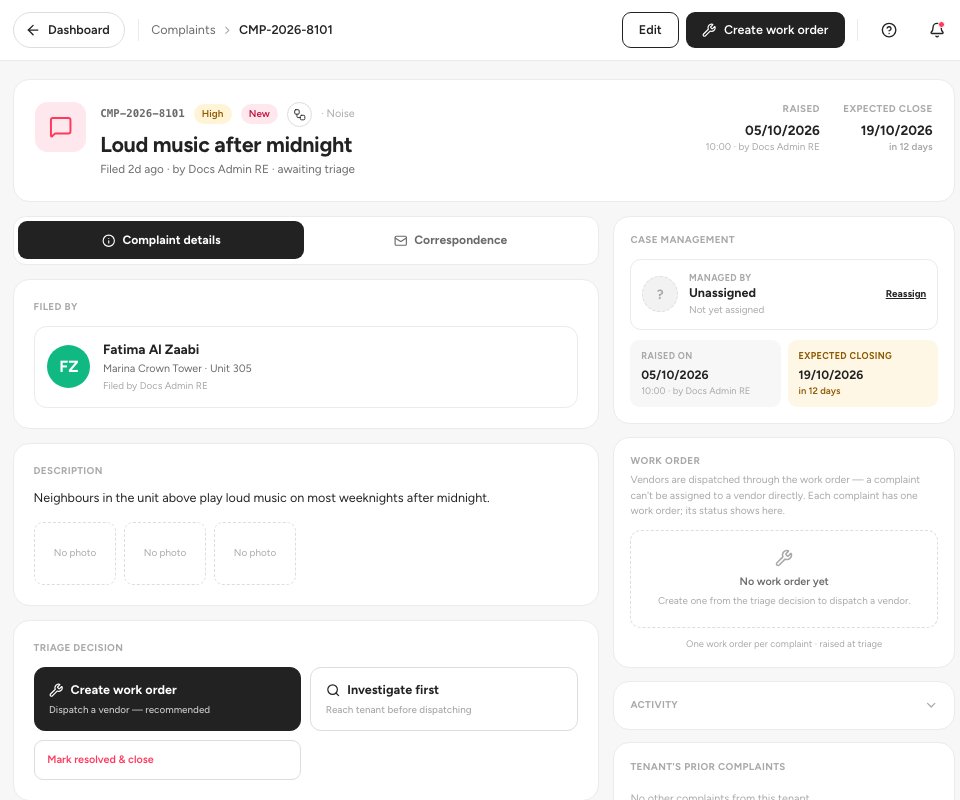Open the notifications bell
Viewport: 960px width, 800px height.
click(937, 30)
